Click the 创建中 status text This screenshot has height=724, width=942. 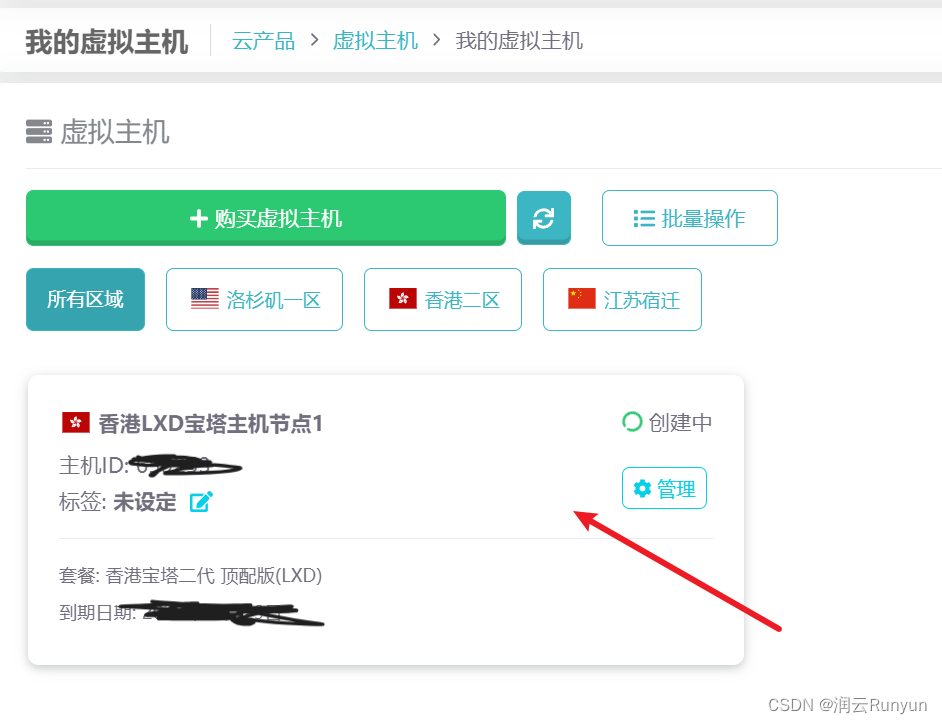pyautogui.click(x=680, y=422)
